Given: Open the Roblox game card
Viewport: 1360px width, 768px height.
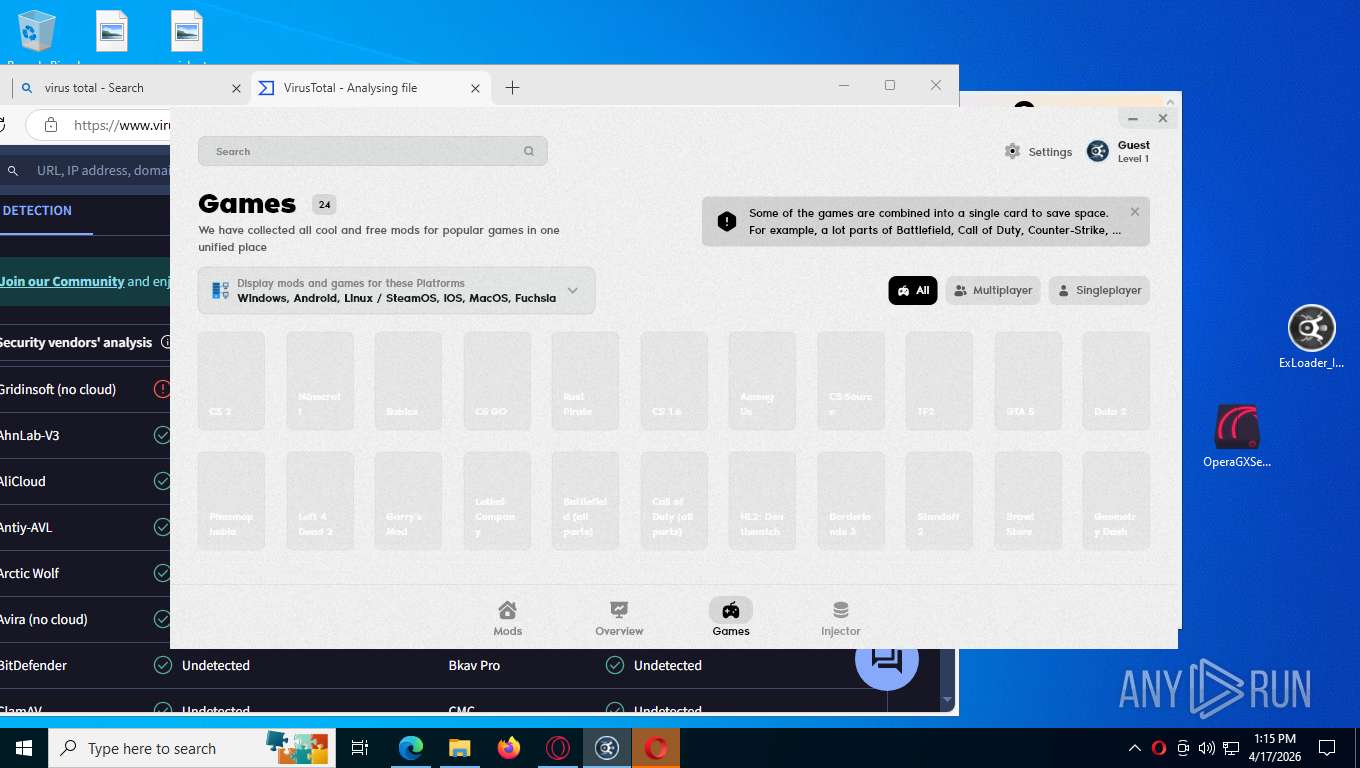Looking at the screenshot, I should point(408,381).
